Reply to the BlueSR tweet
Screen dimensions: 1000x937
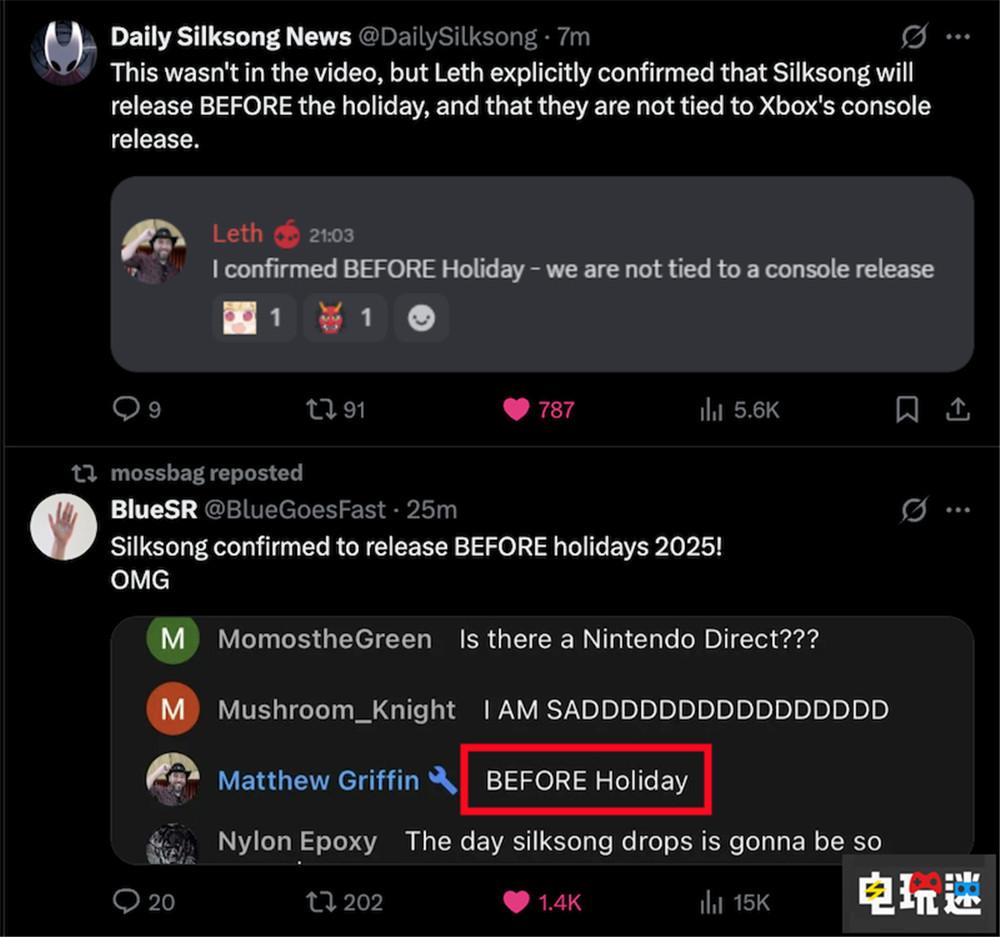127,902
